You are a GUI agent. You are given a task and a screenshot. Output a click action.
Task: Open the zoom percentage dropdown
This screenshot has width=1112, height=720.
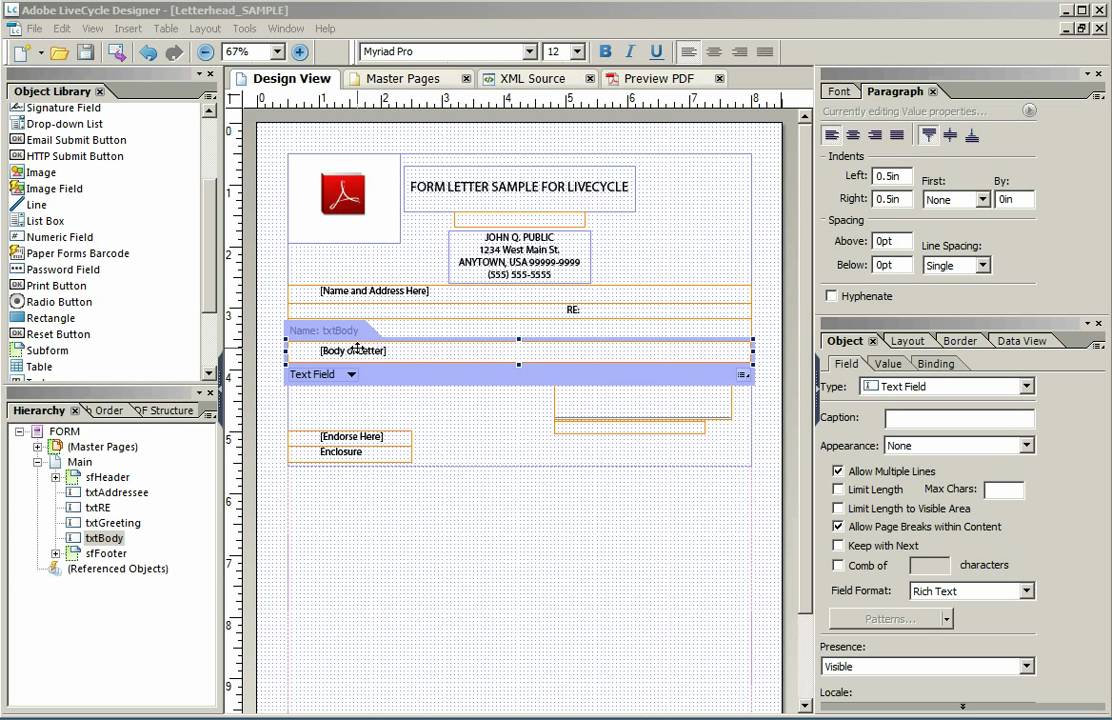277,52
